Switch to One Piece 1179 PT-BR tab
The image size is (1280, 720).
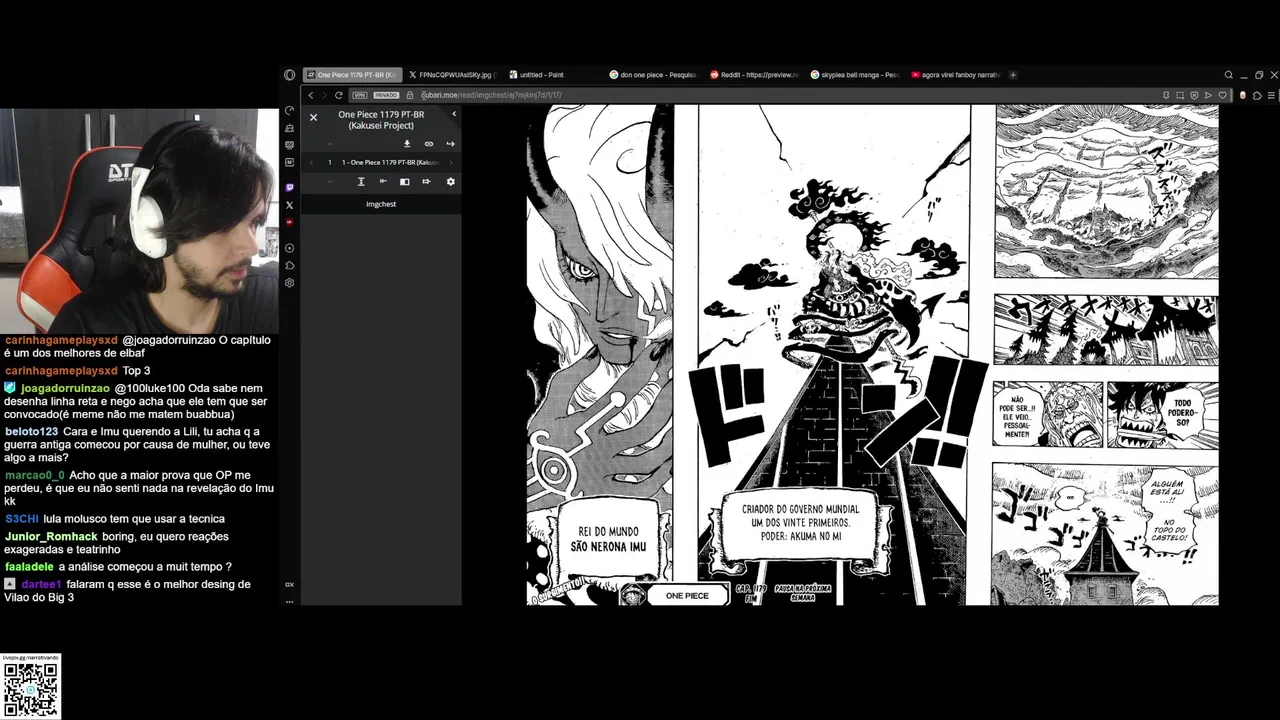click(x=352, y=75)
